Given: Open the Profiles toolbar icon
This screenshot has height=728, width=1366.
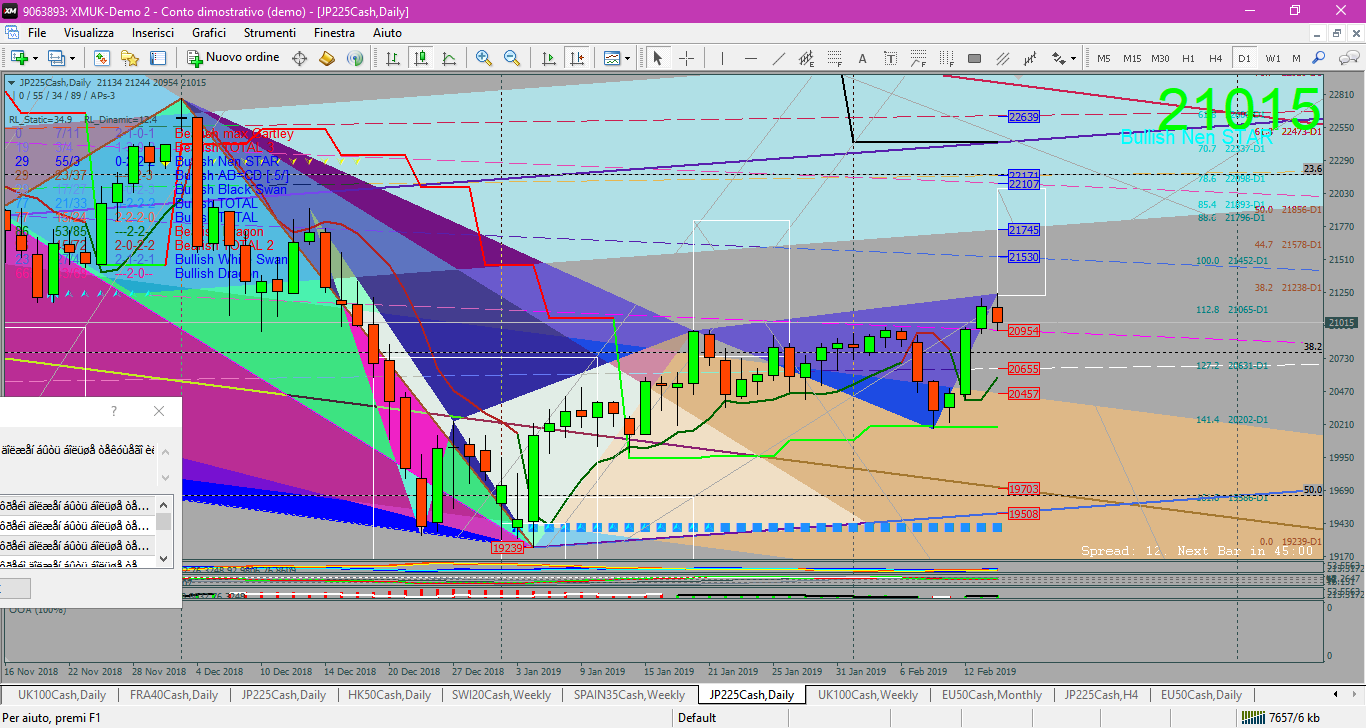Looking at the screenshot, I should [x=57, y=58].
